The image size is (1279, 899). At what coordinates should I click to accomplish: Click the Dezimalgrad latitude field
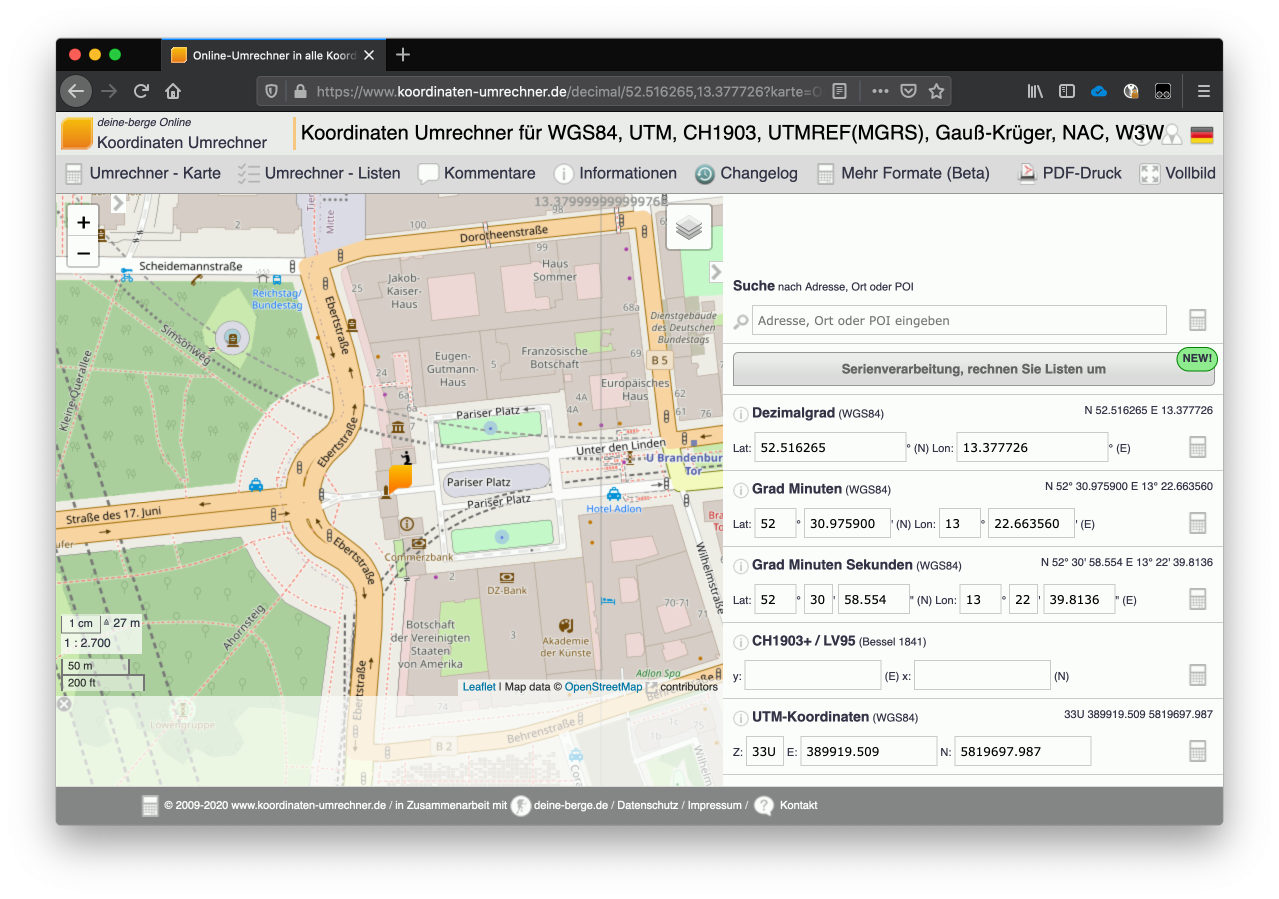coord(829,447)
